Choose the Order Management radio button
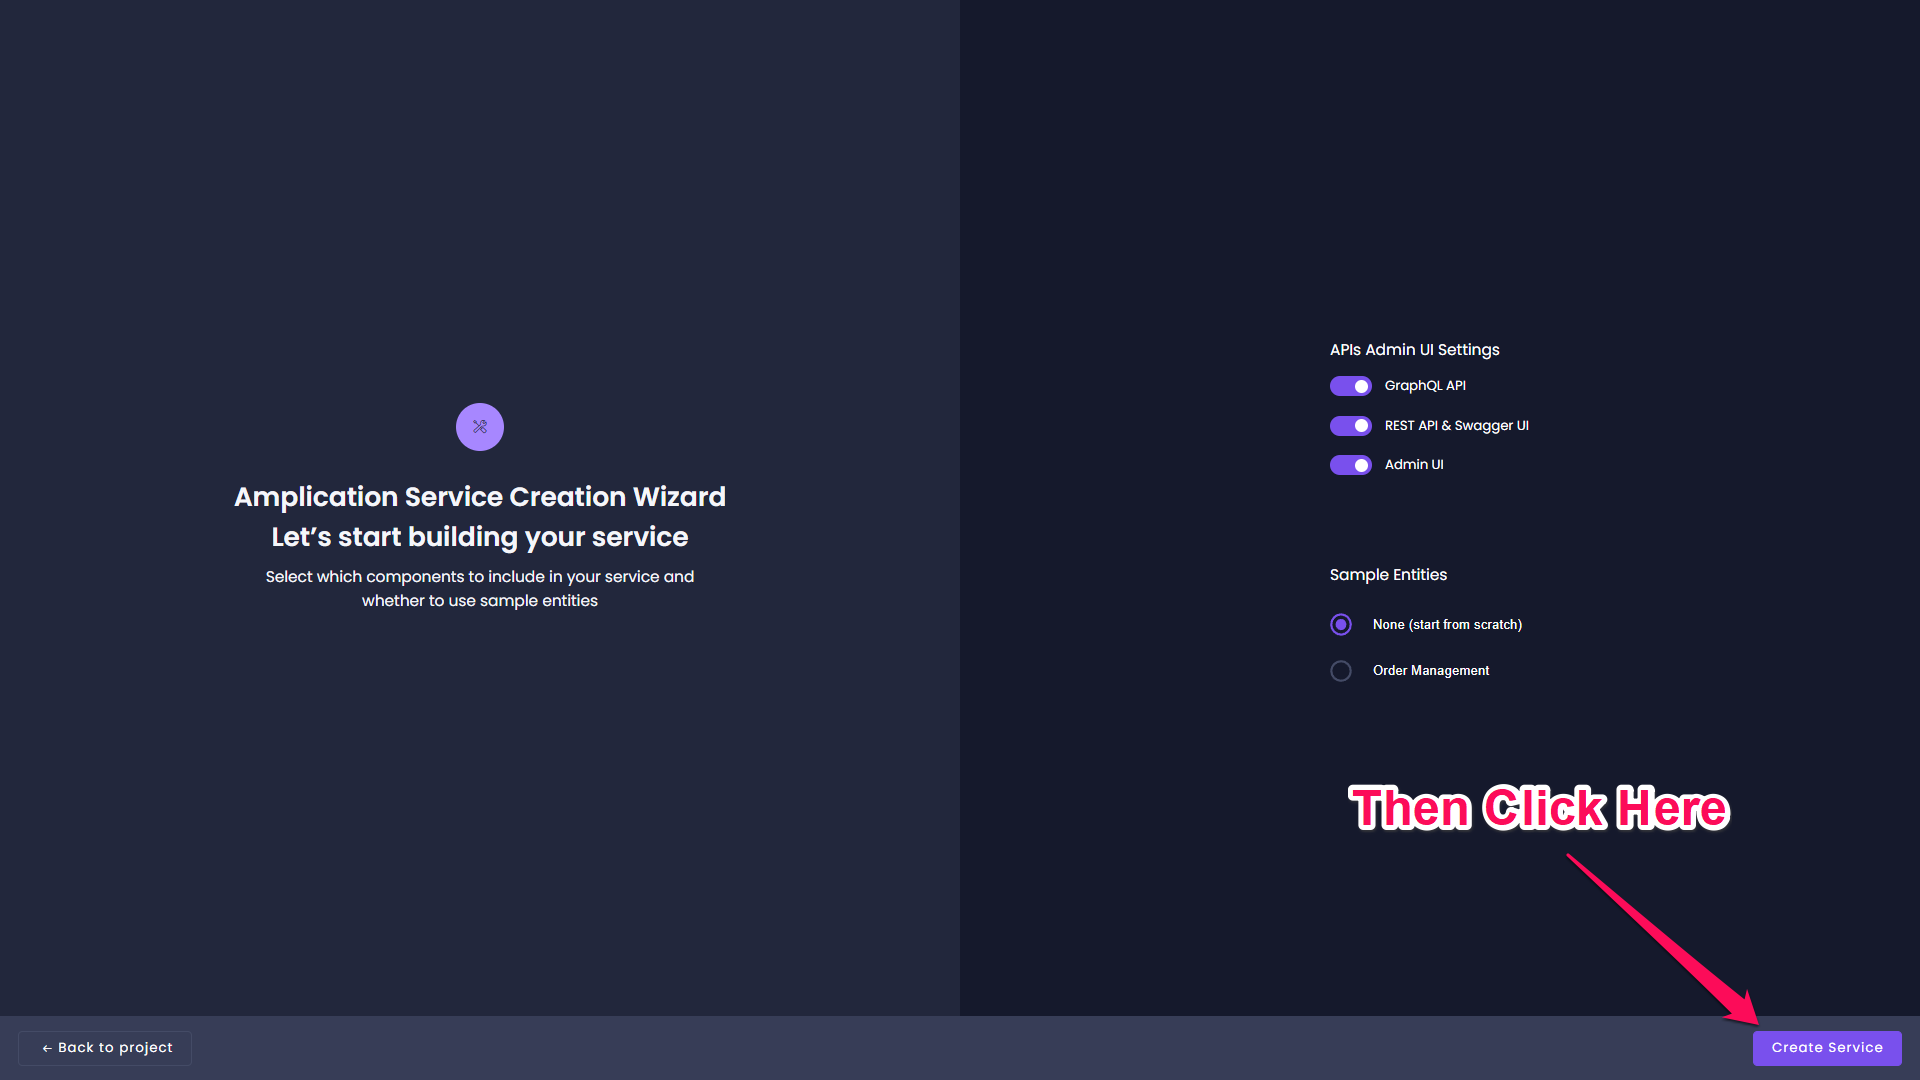The width and height of the screenshot is (1920, 1080). [1341, 671]
